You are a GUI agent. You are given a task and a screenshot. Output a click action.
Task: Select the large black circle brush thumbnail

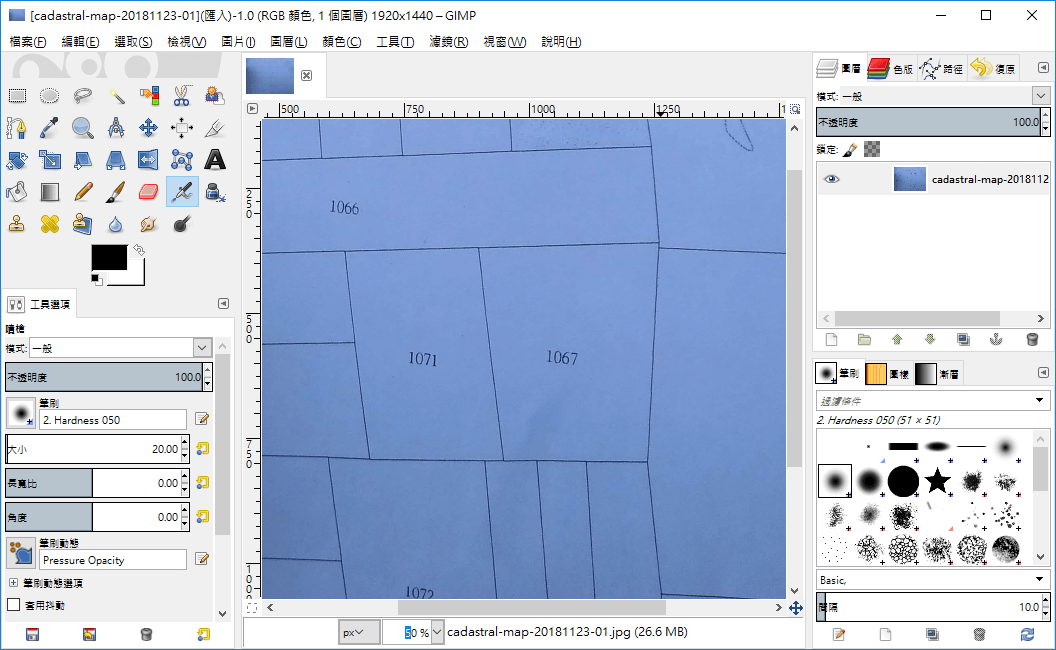[902, 480]
